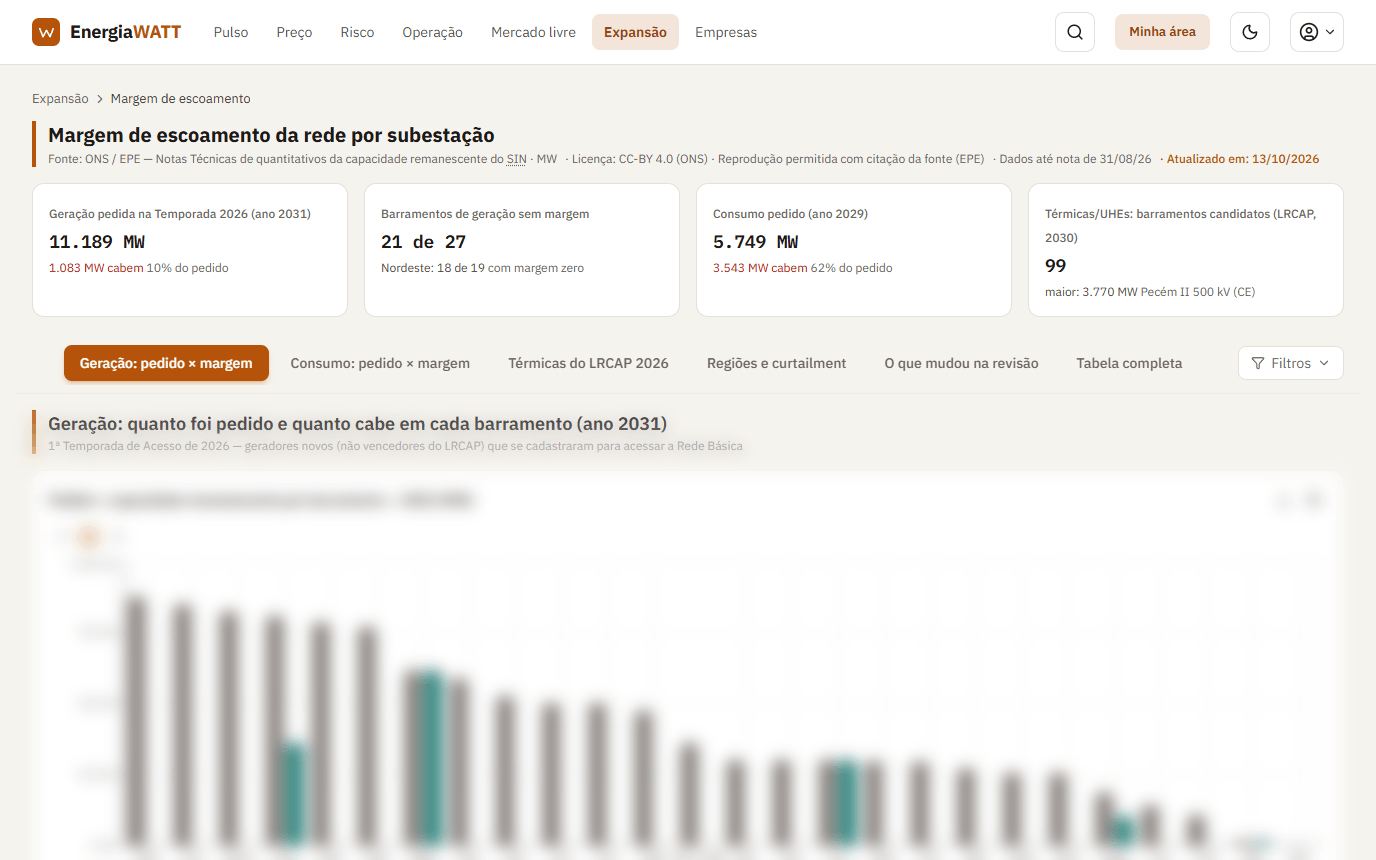This screenshot has width=1376, height=860.
Task: Go to the Empresas section
Action: tap(726, 32)
